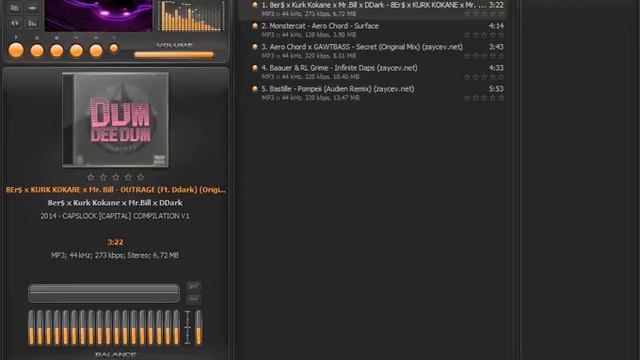Click the purple visualization display
Screen dimensions: 640x360
click(98, 16)
